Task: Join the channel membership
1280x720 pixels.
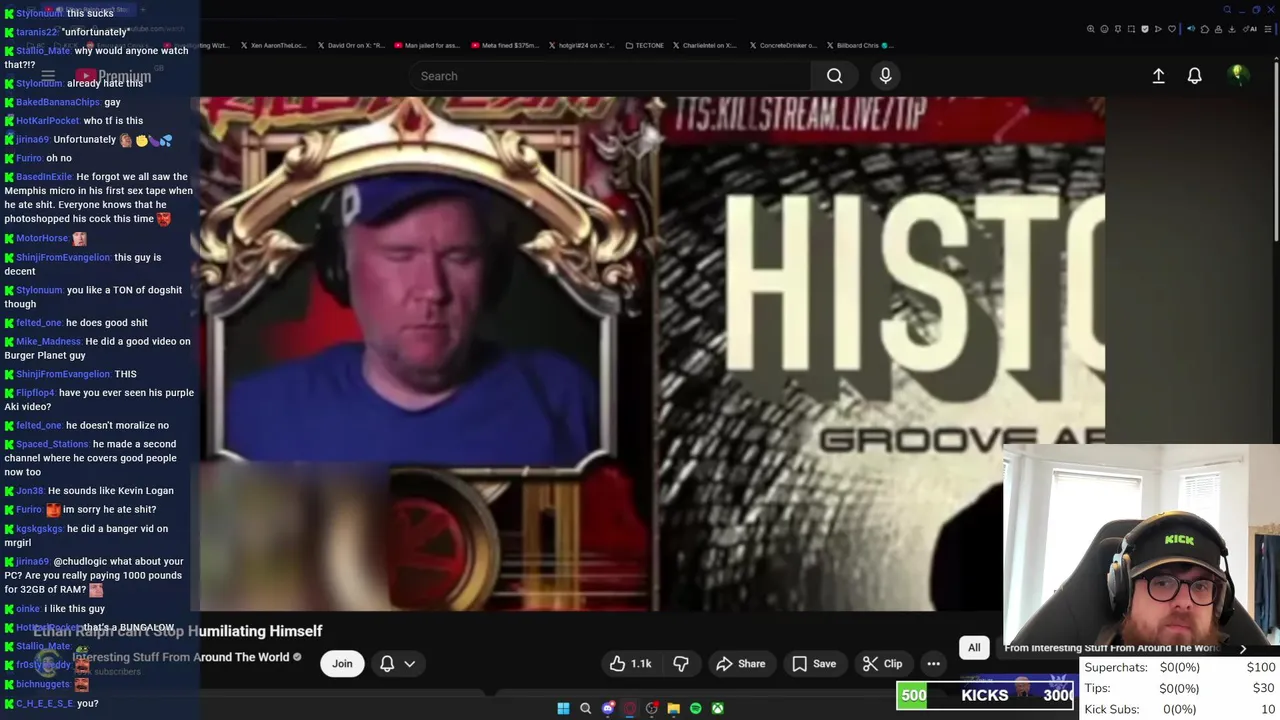Action: click(x=342, y=664)
